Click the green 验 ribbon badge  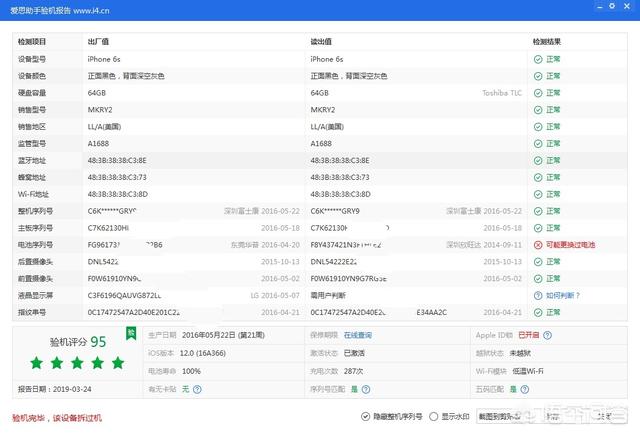pos(131,334)
